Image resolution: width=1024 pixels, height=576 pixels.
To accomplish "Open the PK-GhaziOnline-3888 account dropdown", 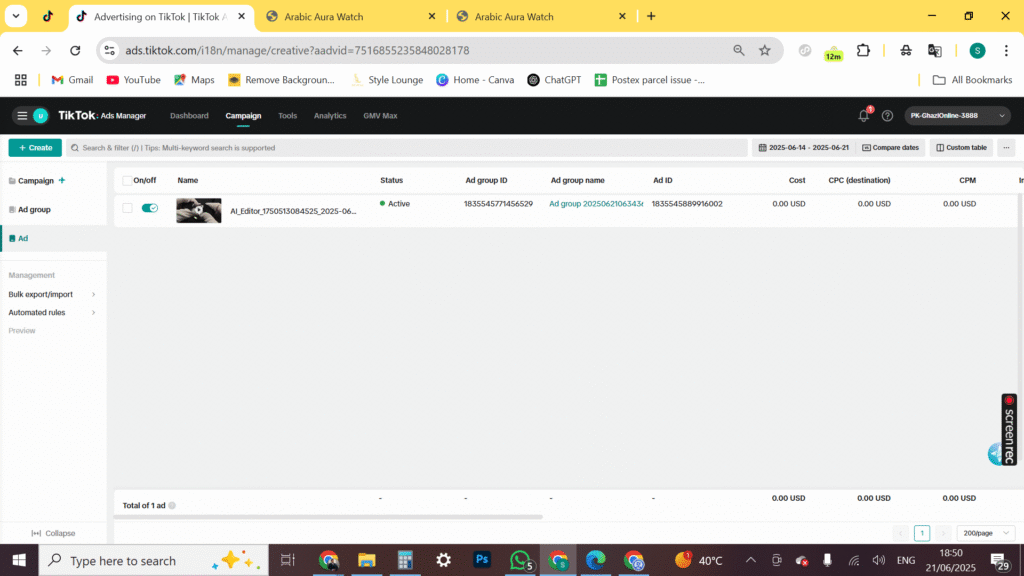I will (x=958, y=116).
